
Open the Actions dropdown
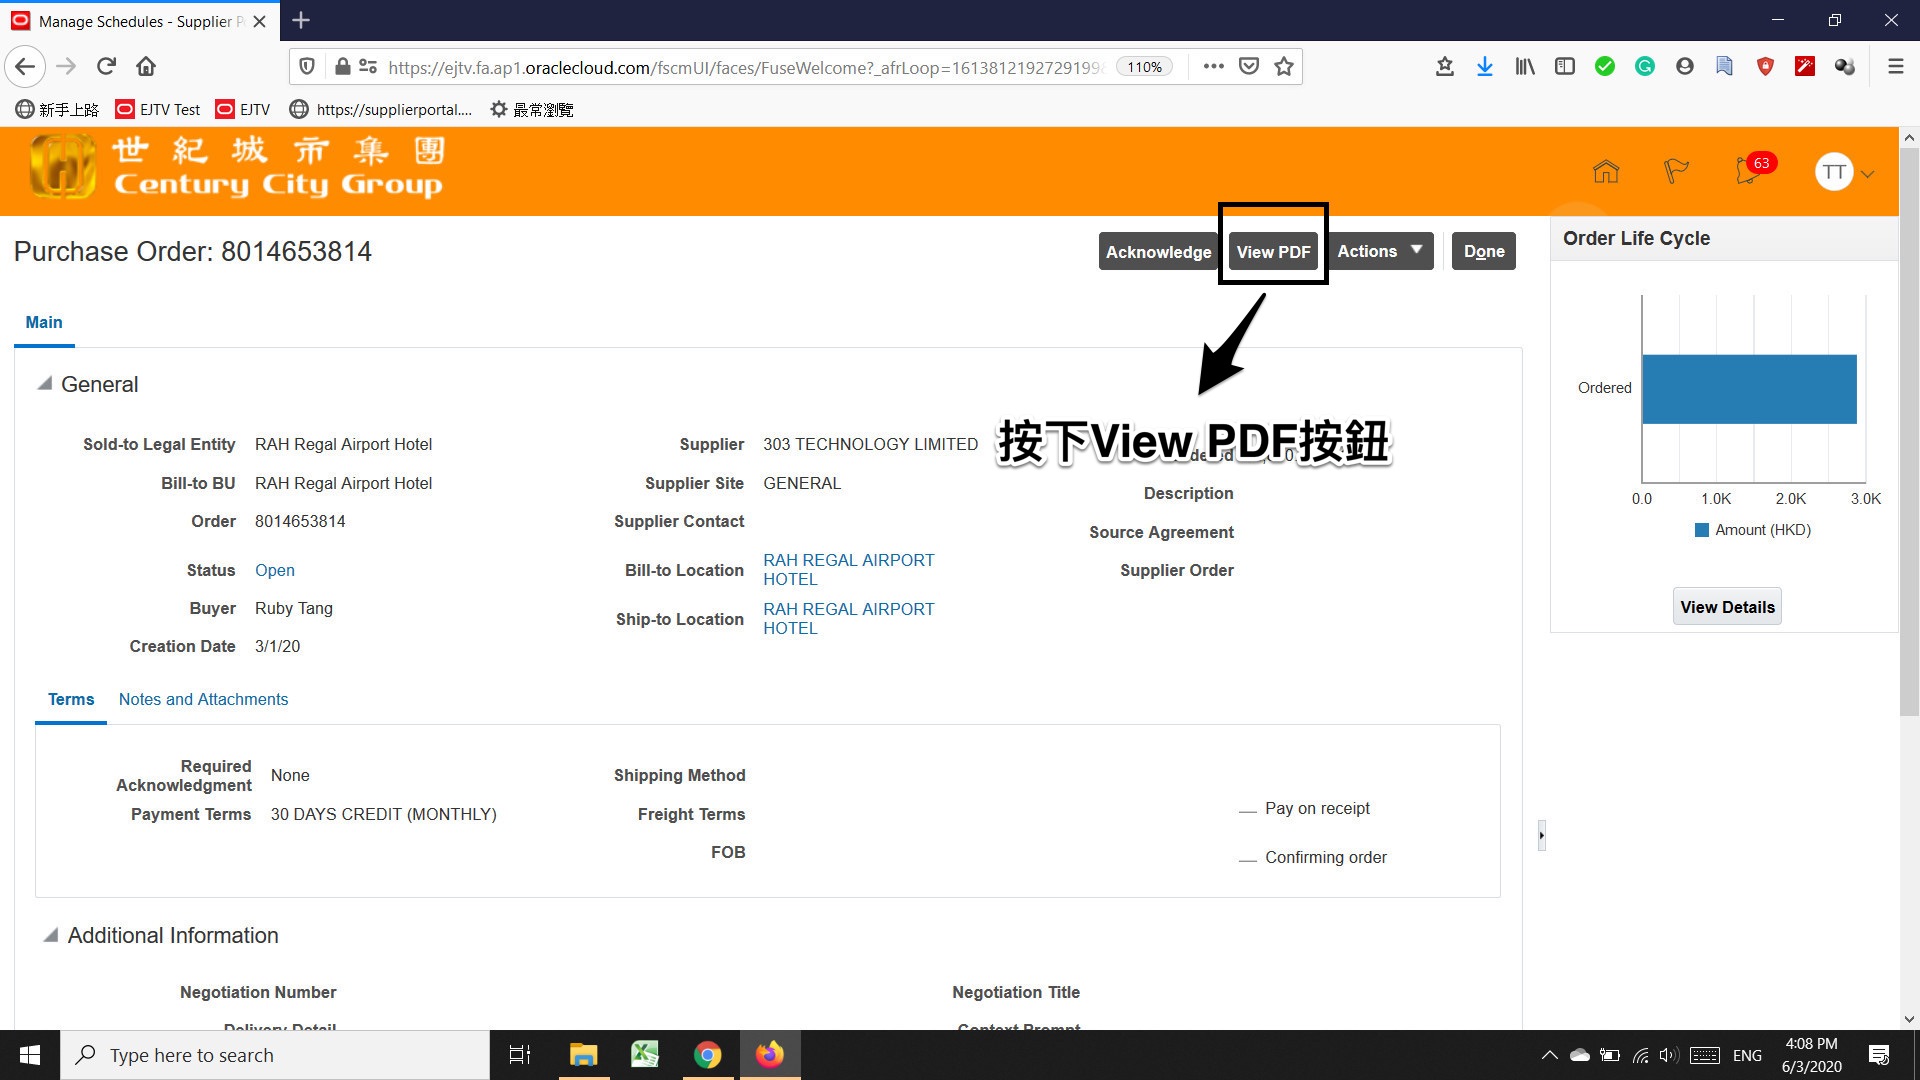click(1380, 251)
